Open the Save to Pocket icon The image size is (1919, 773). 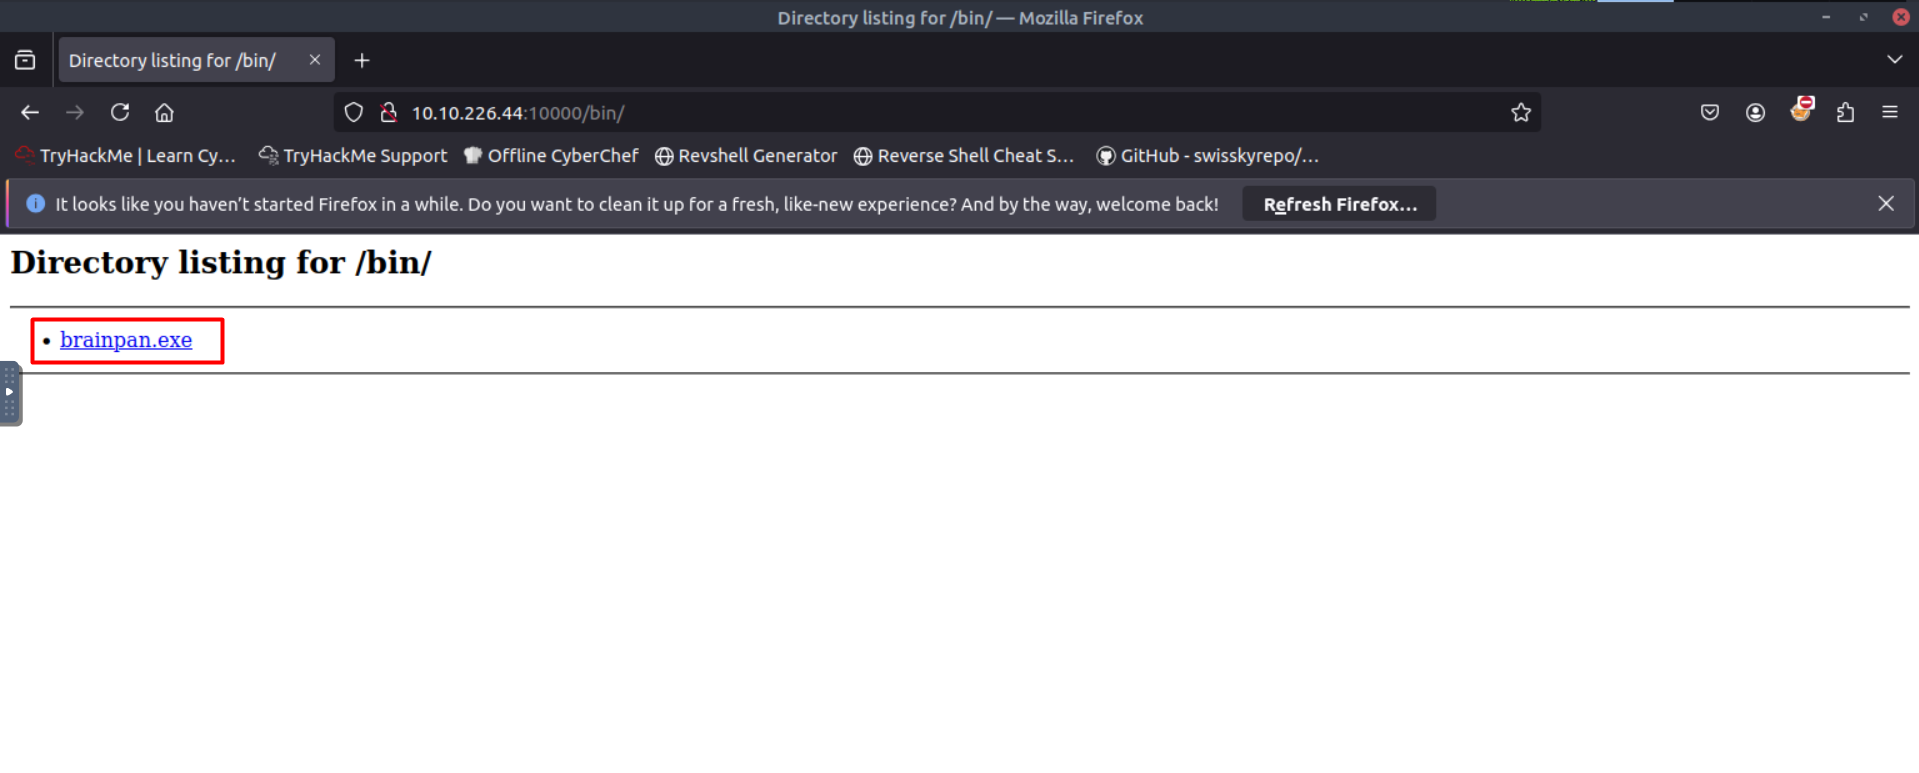tap(1709, 113)
